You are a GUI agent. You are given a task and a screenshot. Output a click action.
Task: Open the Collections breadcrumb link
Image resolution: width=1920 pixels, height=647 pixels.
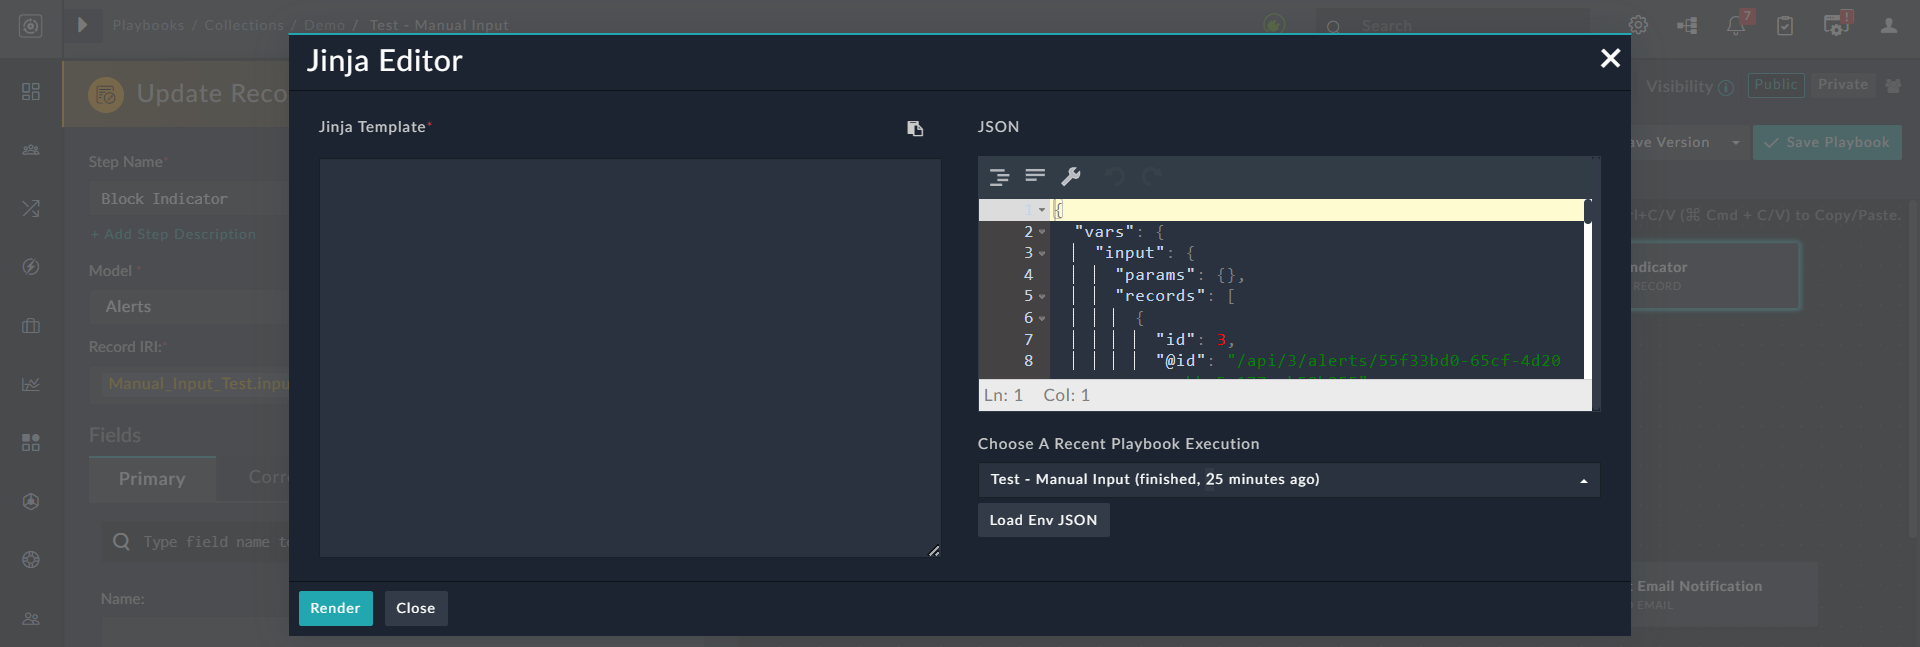pos(244,25)
